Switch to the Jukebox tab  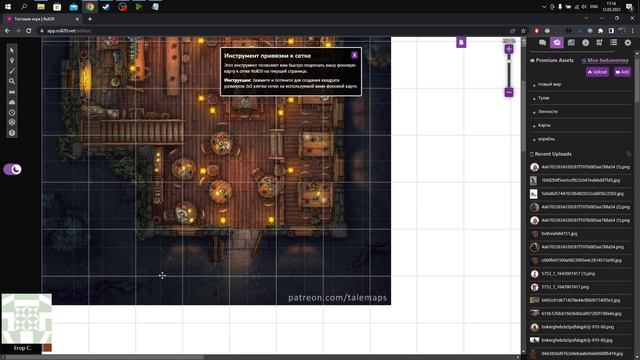[x=599, y=42]
